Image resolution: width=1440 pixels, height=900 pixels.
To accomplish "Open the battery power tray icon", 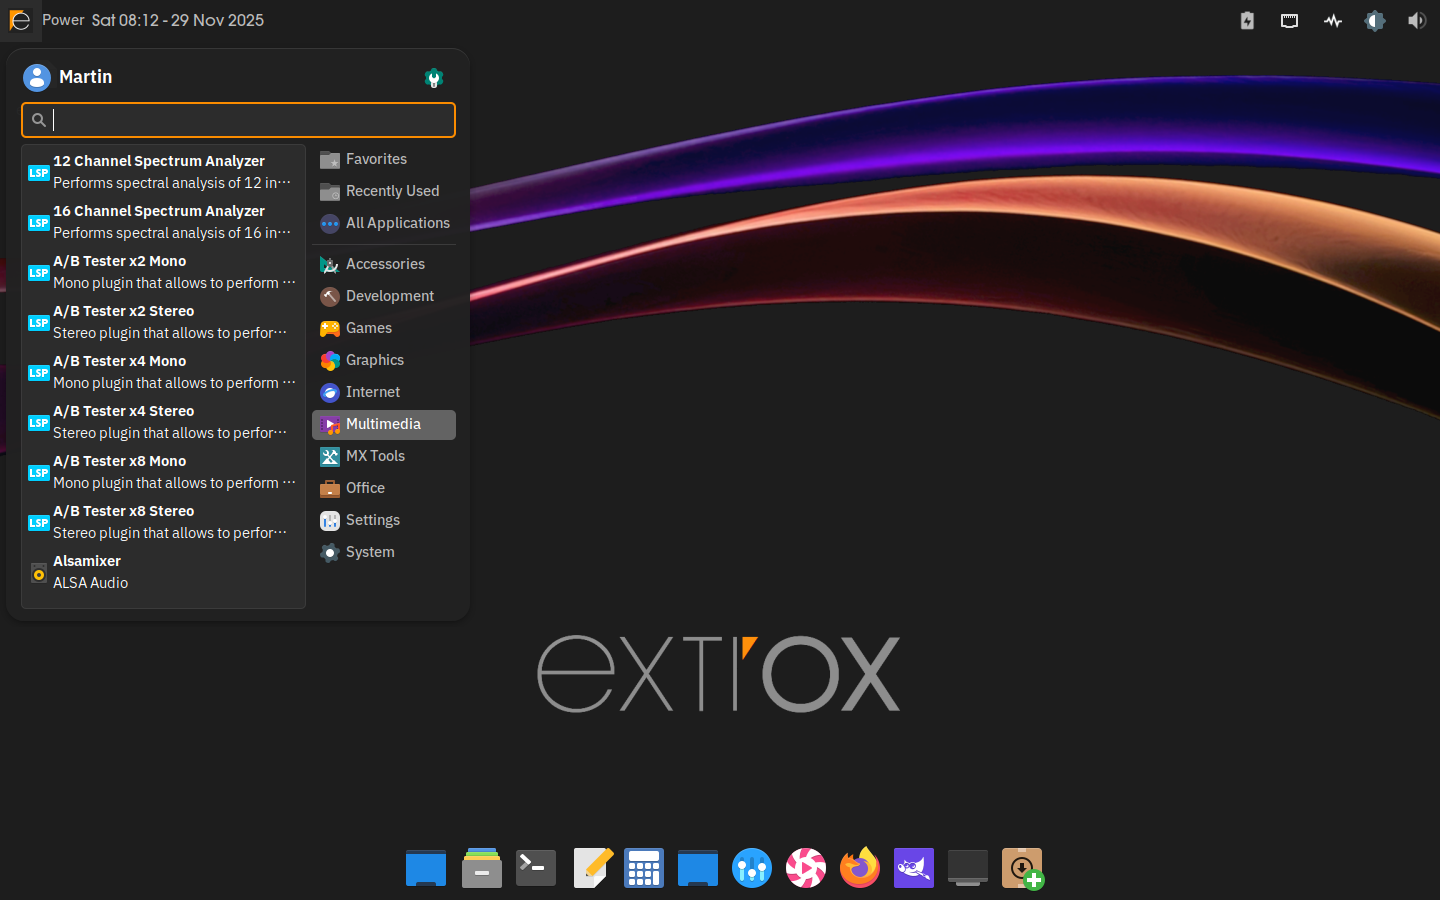I will click(1247, 21).
